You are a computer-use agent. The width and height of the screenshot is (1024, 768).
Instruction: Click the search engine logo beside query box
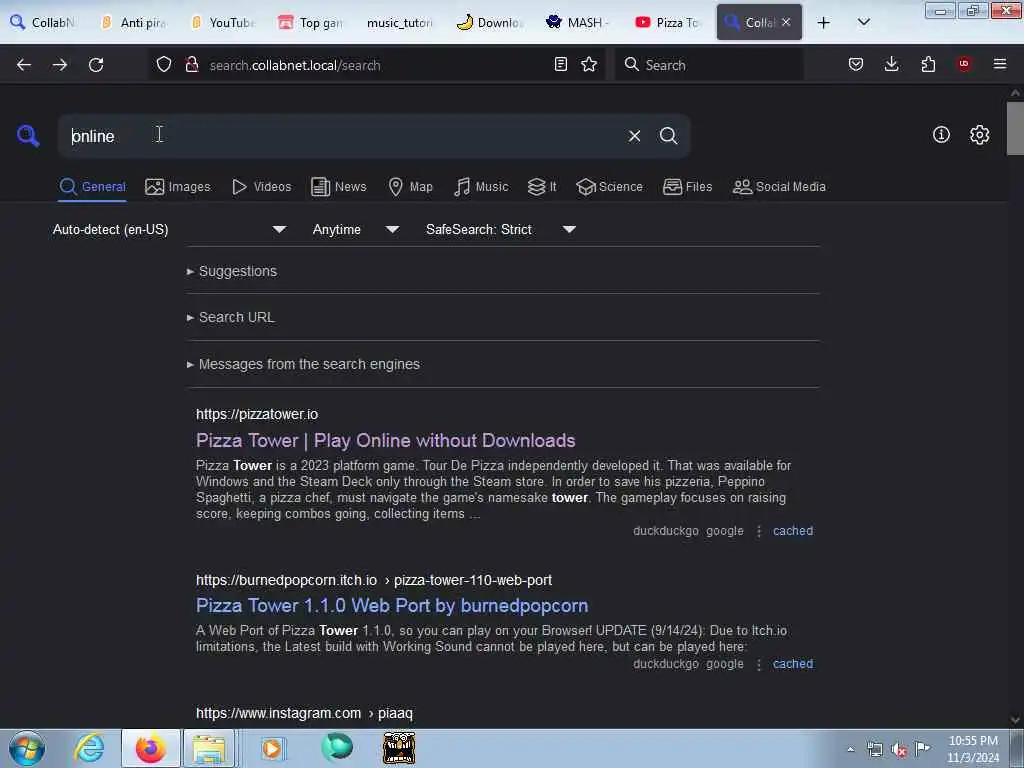[27, 136]
